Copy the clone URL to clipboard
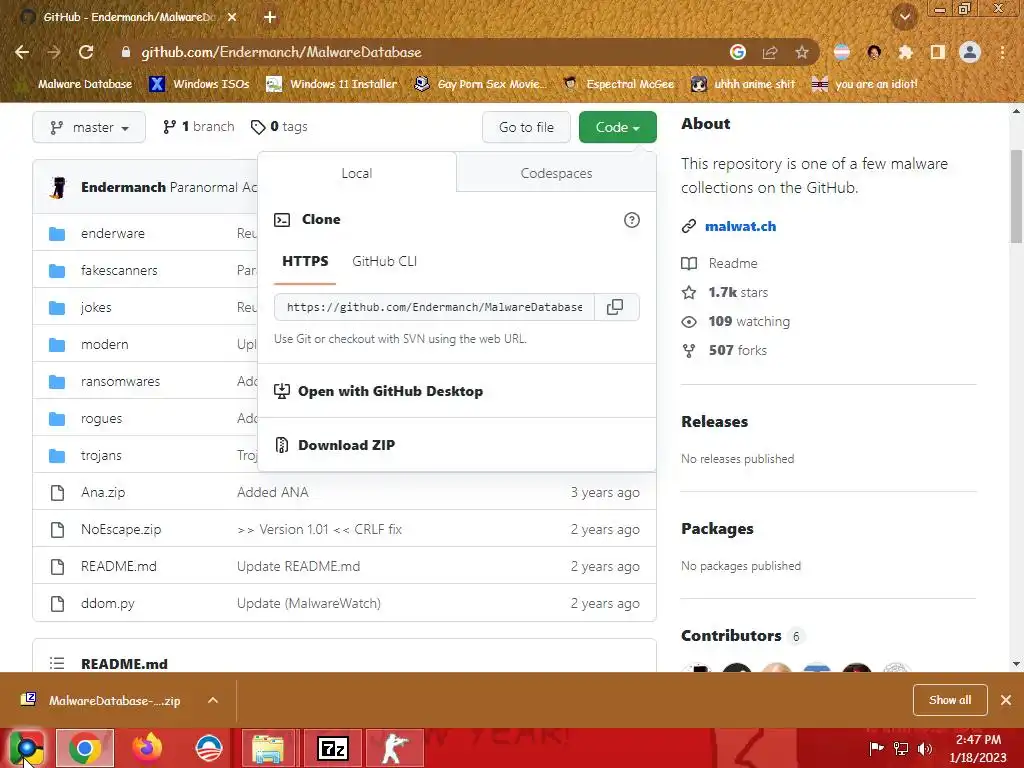1024x768 pixels. [x=615, y=307]
